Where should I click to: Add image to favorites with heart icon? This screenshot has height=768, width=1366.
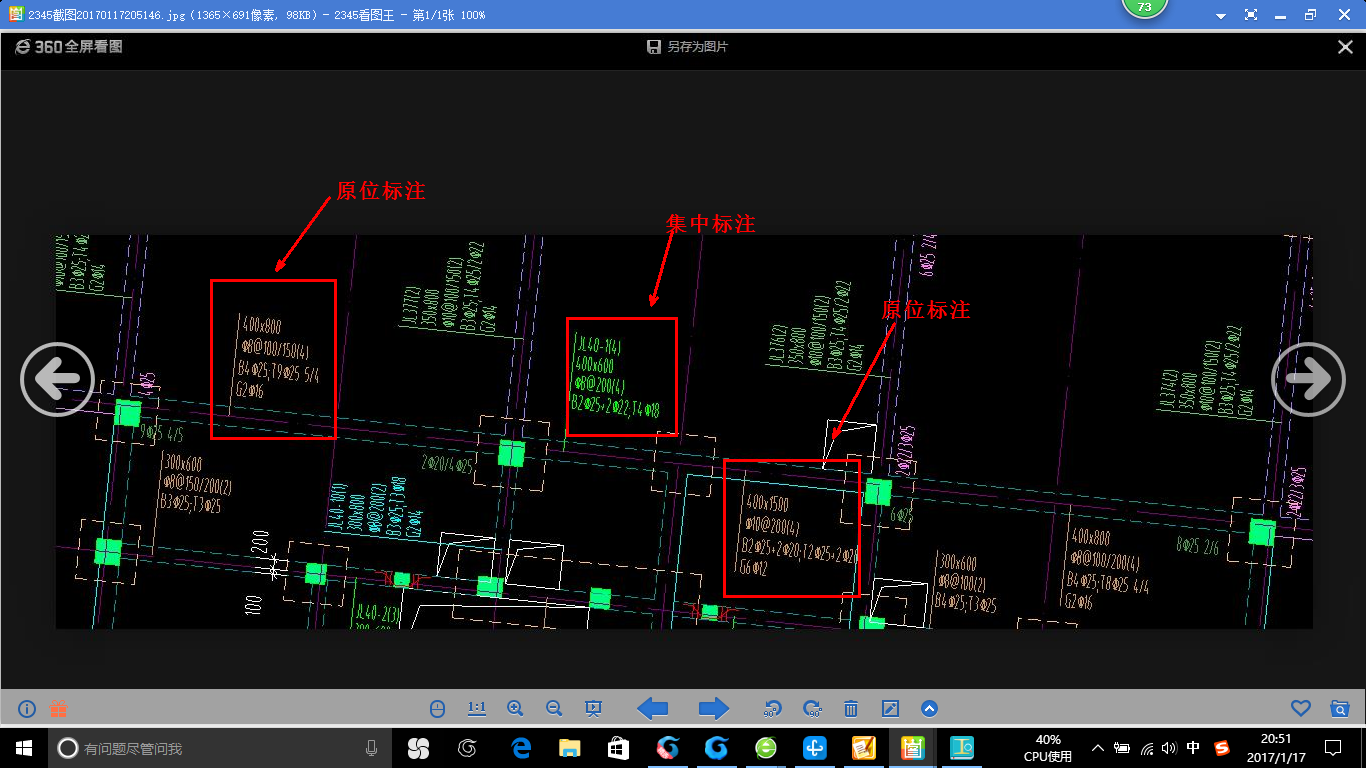pyautogui.click(x=1300, y=709)
